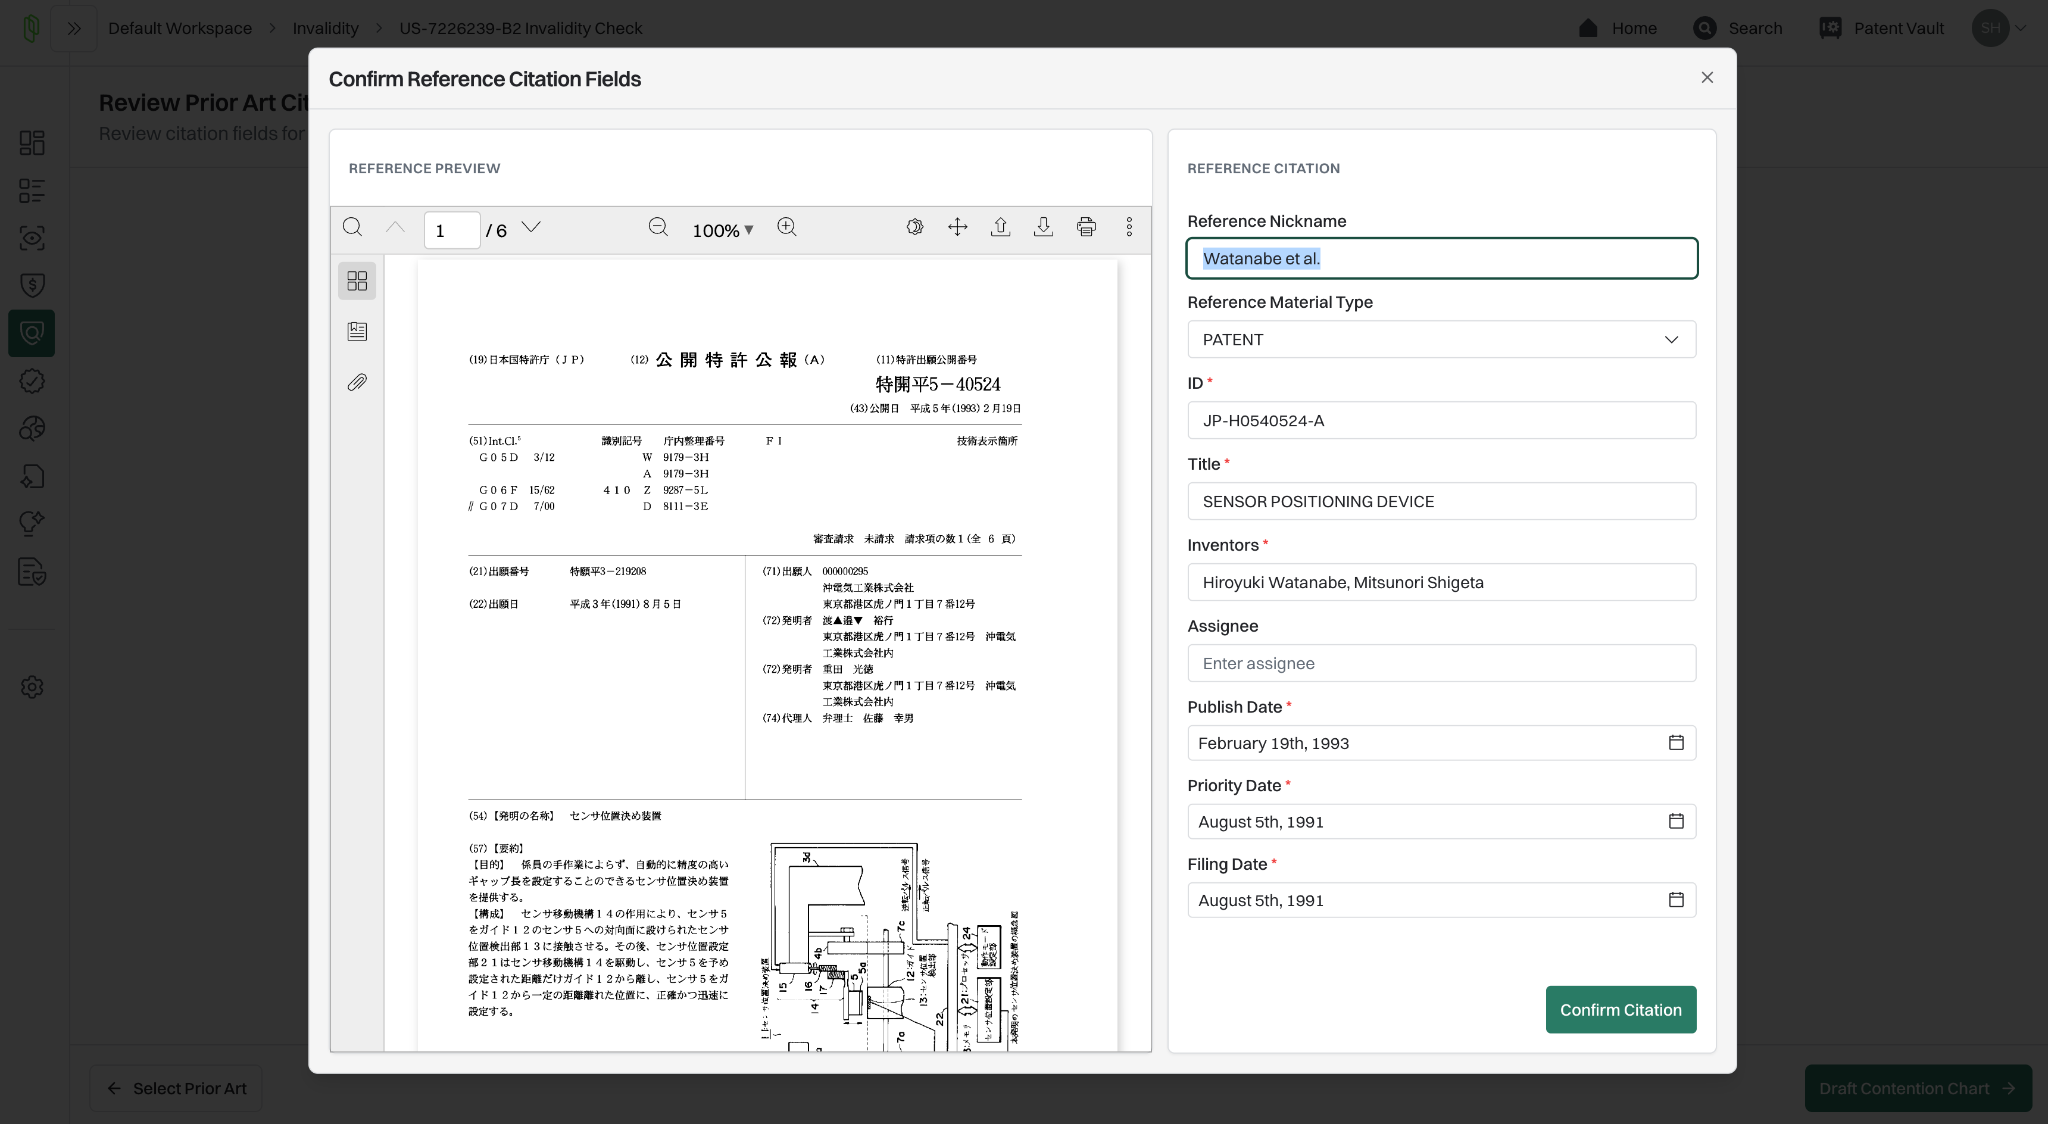Click the Assignee input field
The image size is (2048, 1124).
click(x=1441, y=664)
